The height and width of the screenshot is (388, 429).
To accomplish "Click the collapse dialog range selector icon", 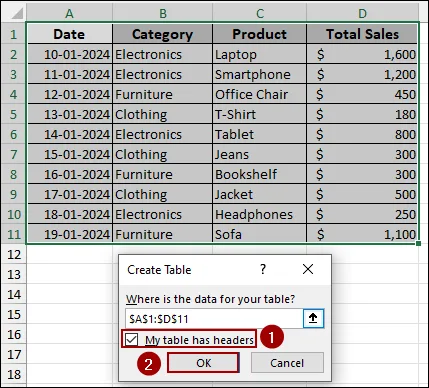I will (313, 319).
